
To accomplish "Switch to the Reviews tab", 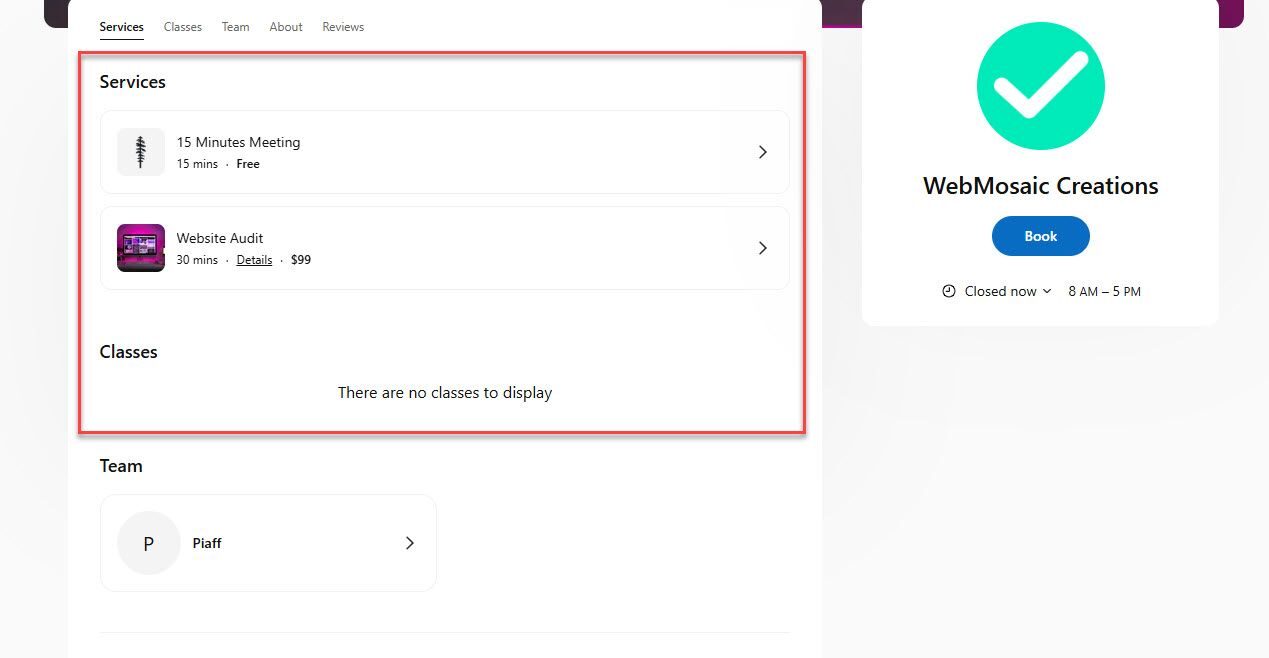I will pyautogui.click(x=342, y=27).
